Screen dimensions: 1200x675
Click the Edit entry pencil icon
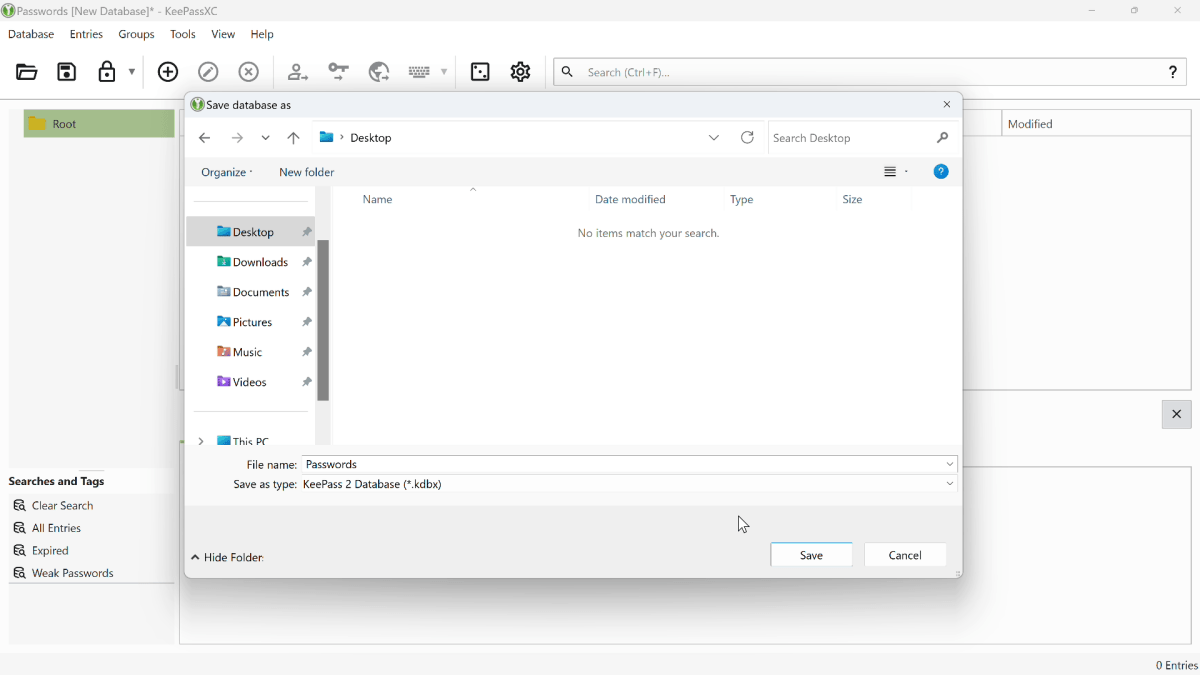[x=208, y=72]
